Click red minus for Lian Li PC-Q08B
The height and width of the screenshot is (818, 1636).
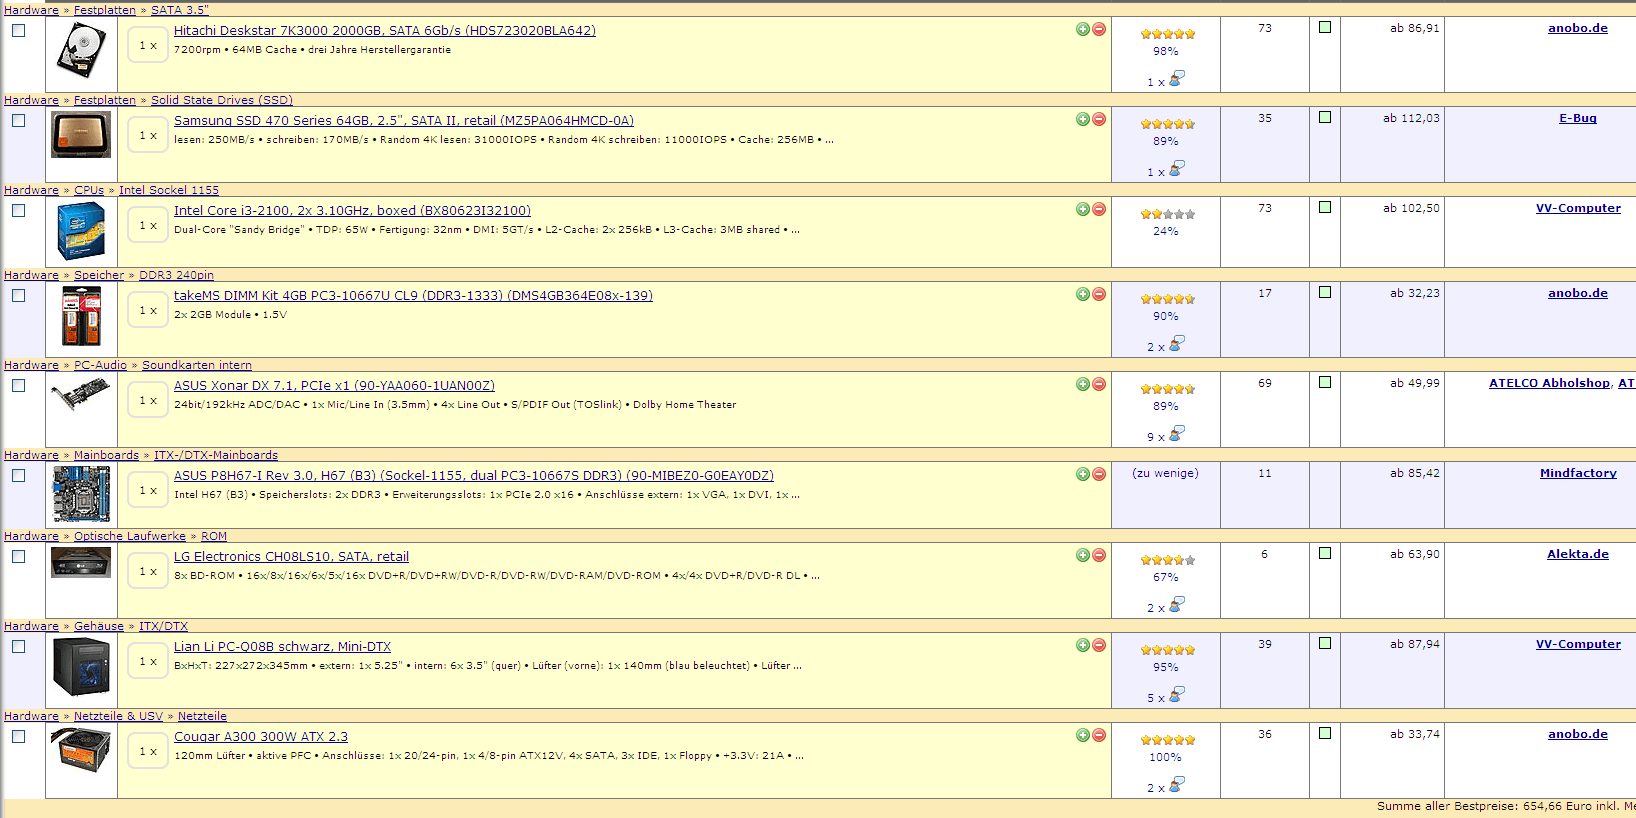1099,645
